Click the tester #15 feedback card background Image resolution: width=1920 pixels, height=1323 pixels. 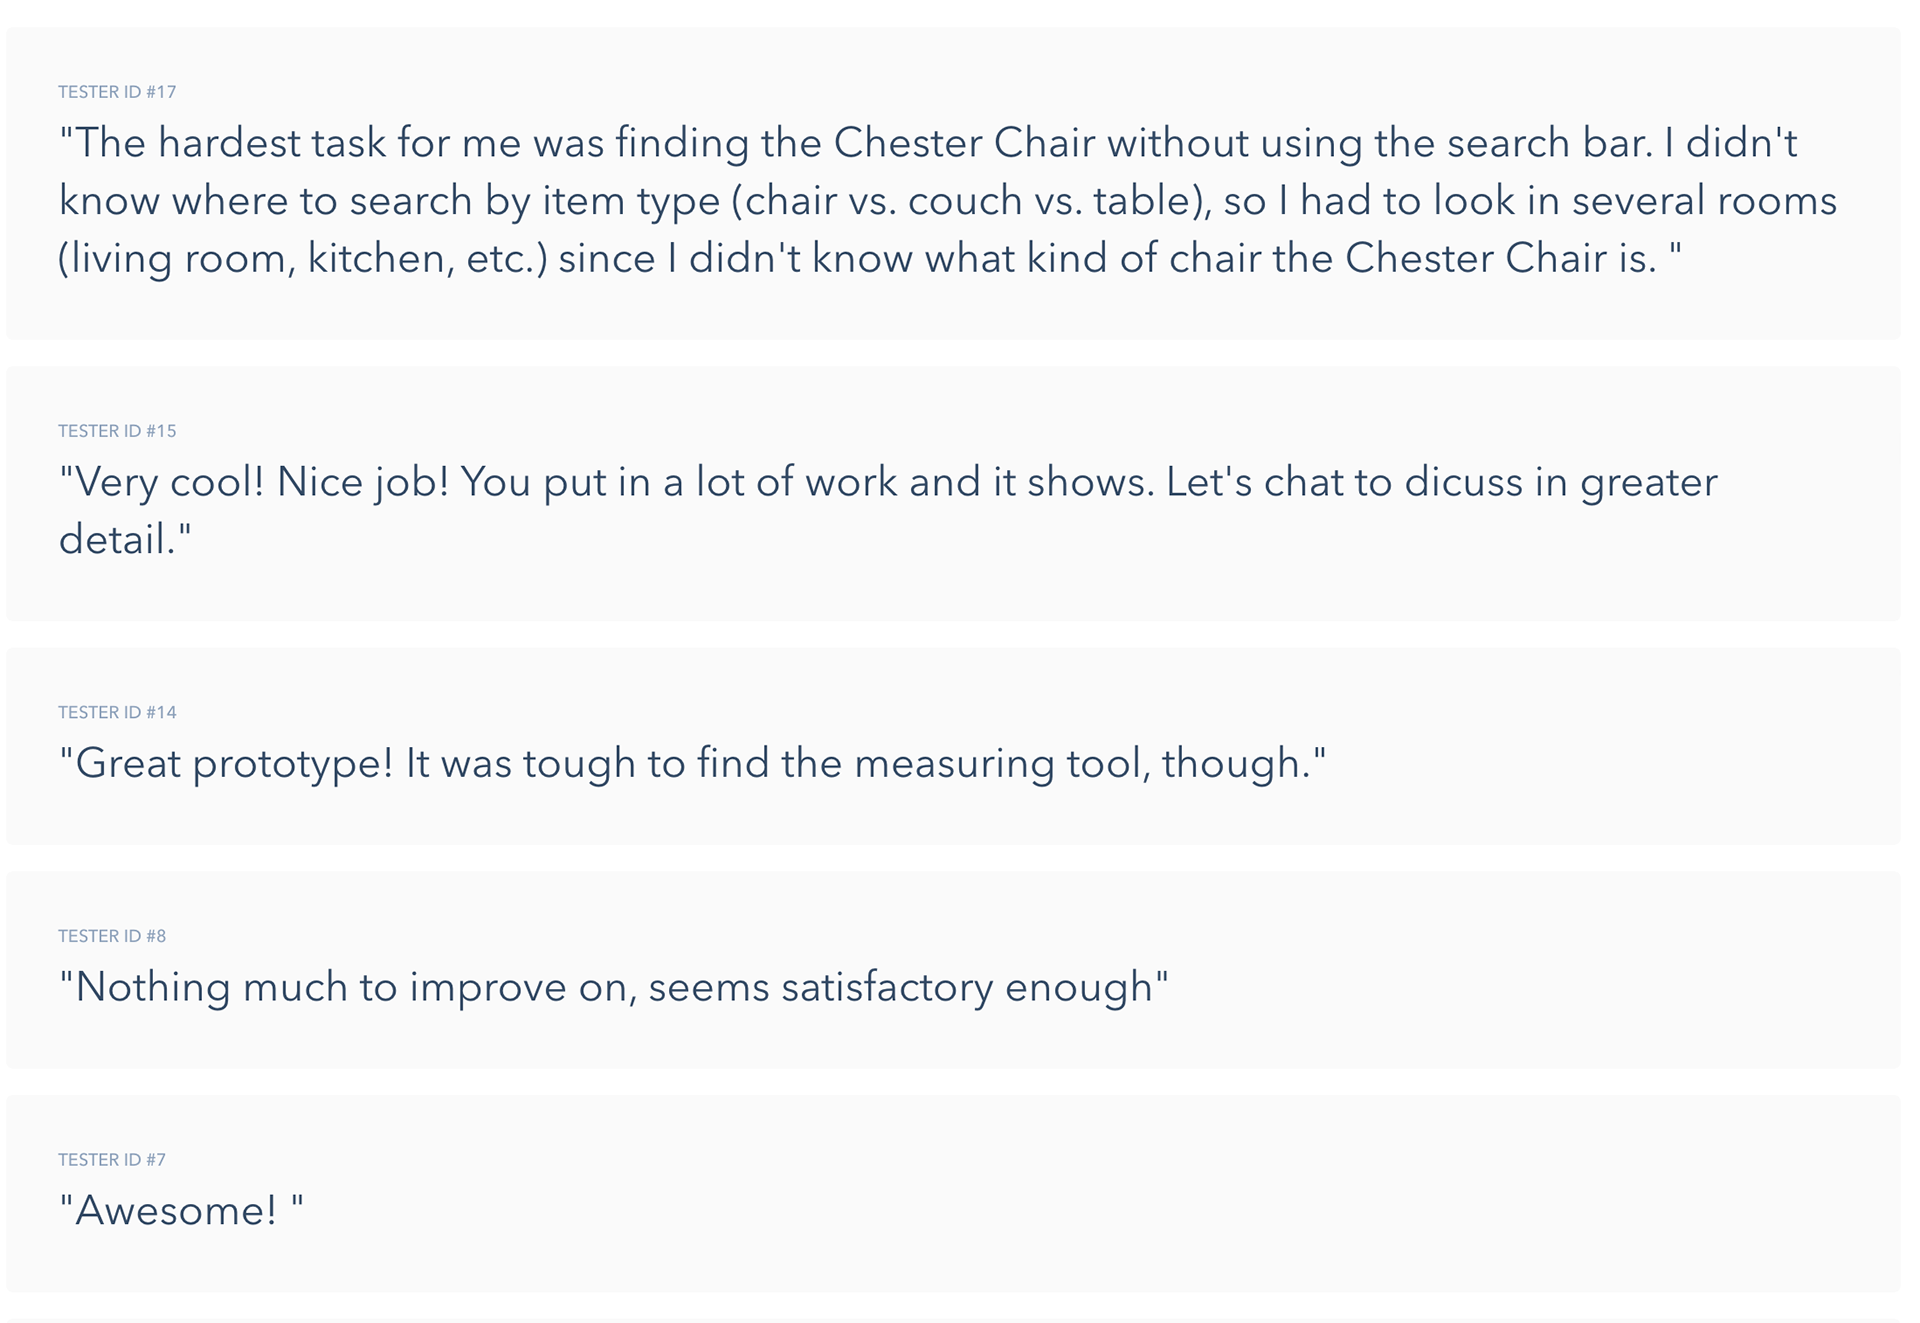click(953, 494)
